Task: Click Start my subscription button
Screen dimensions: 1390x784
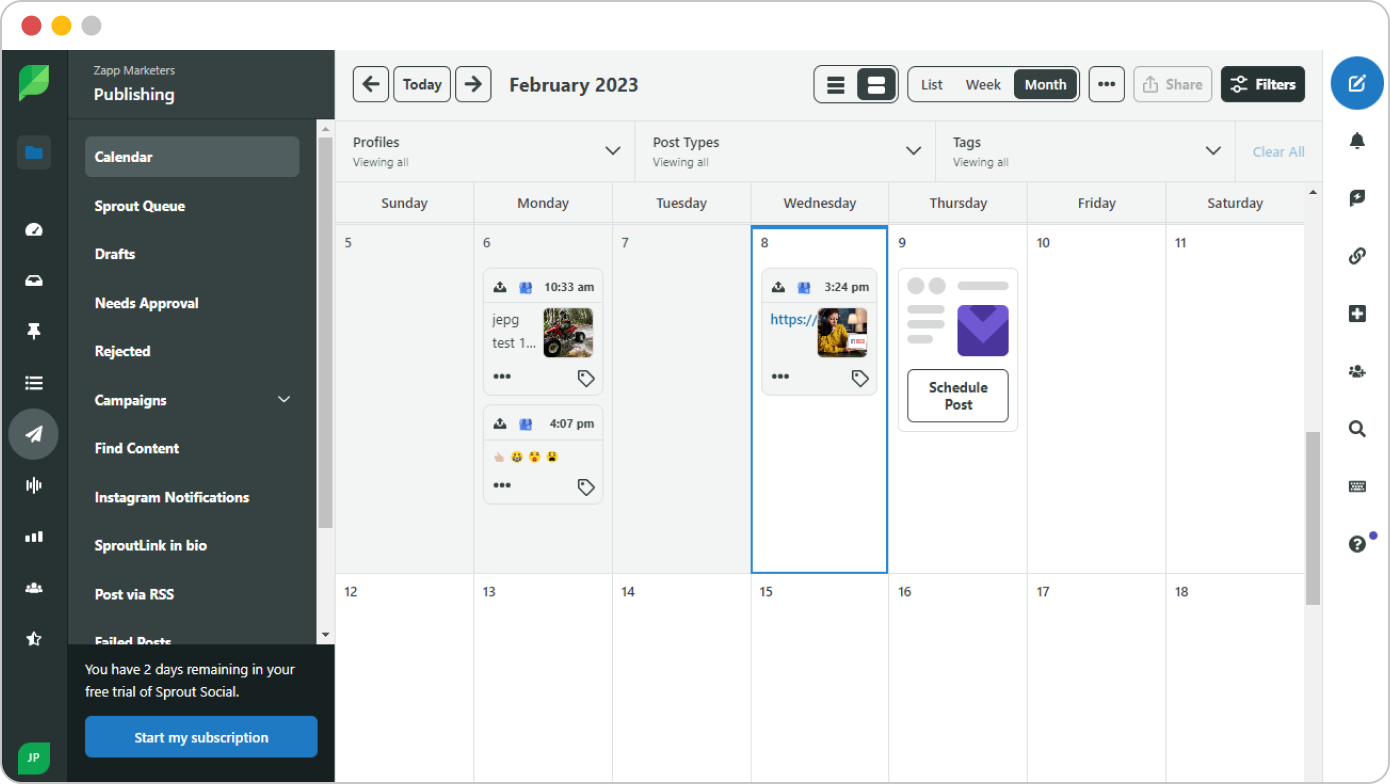Action: coord(201,737)
